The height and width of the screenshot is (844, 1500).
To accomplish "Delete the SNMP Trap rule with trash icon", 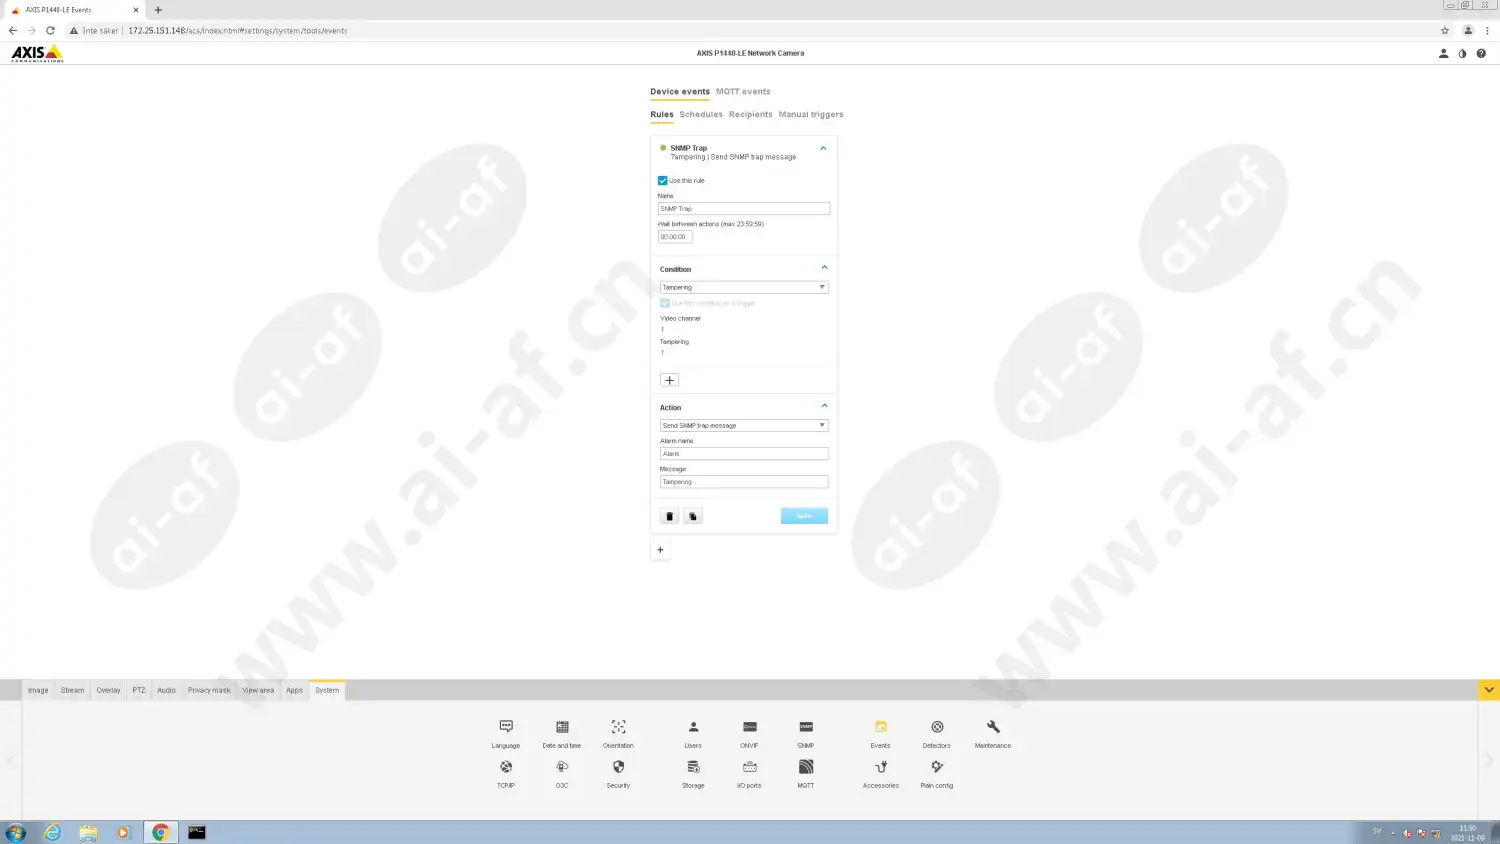I will (670, 516).
